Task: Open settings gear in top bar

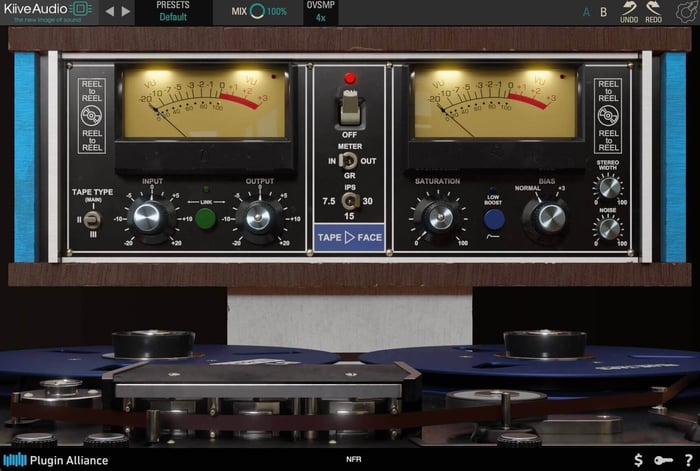Action: 688,12
